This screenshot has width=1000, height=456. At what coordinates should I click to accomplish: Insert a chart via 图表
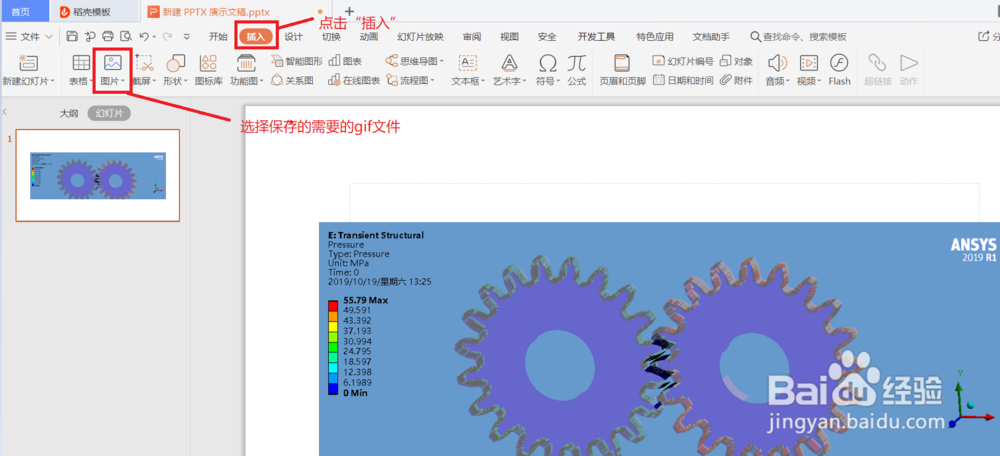(345, 61)
